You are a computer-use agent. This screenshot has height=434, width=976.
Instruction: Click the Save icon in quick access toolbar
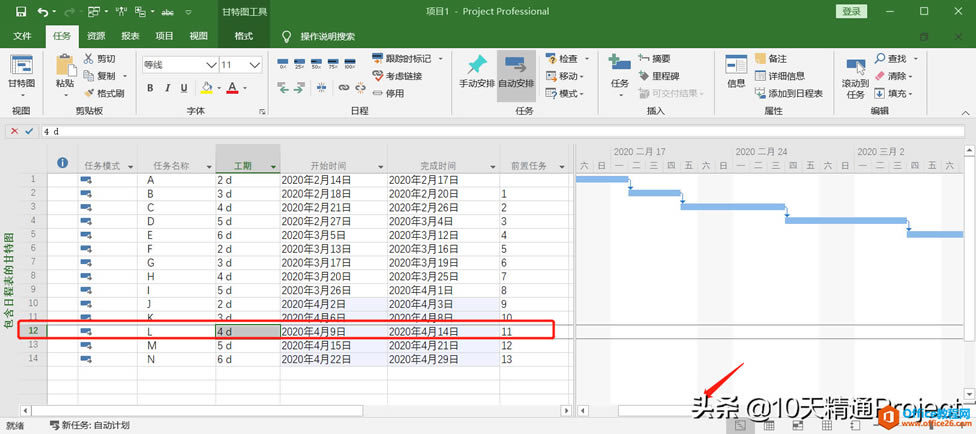17,12
